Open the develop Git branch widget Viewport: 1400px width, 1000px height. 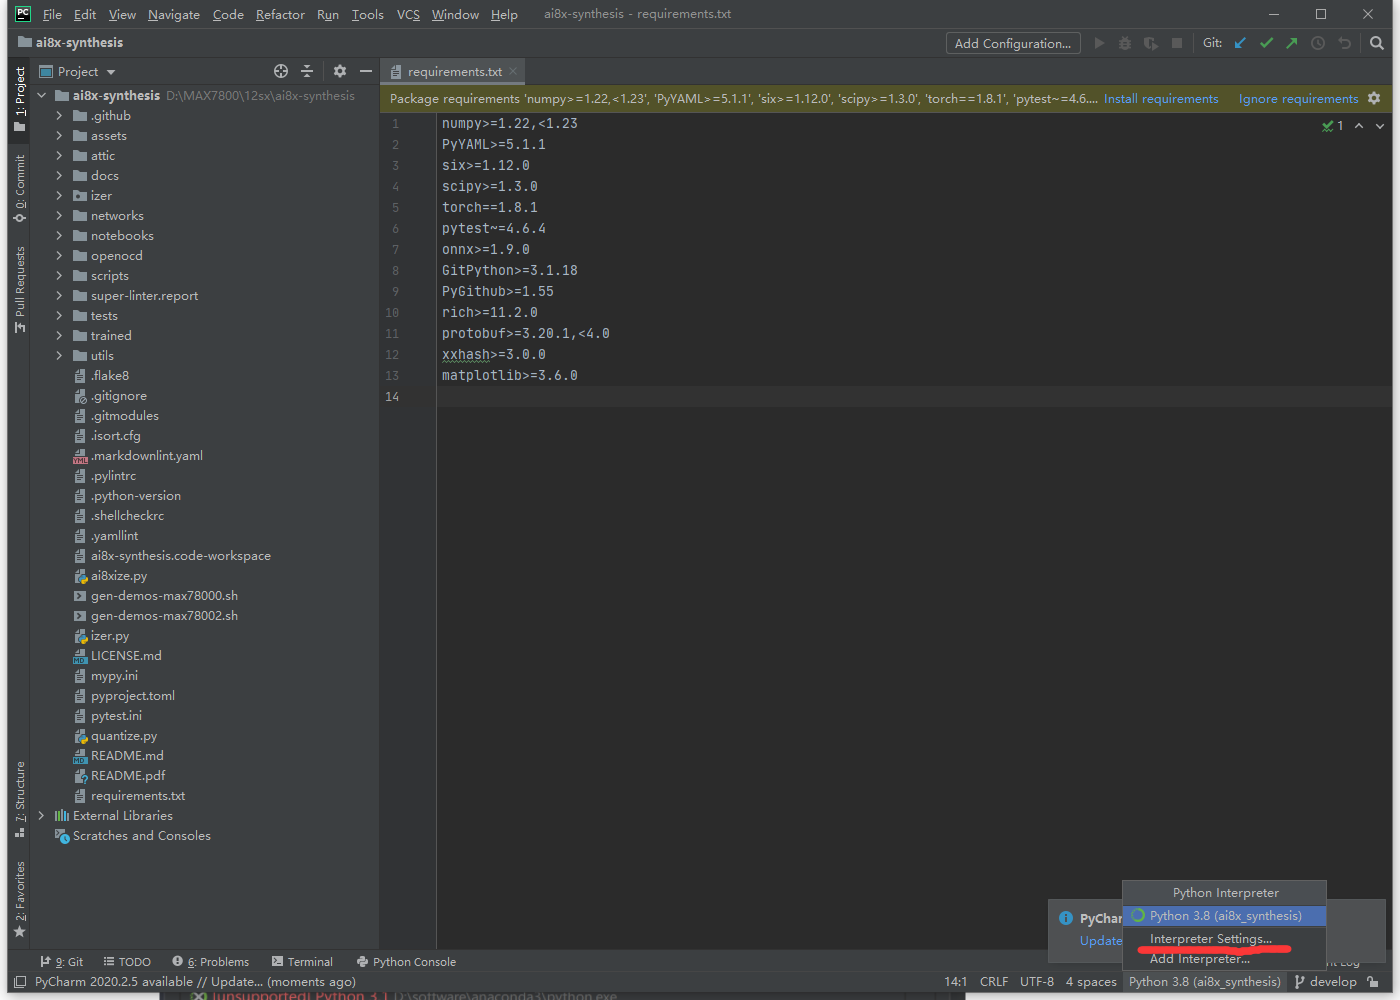[x=1326, y=982]
